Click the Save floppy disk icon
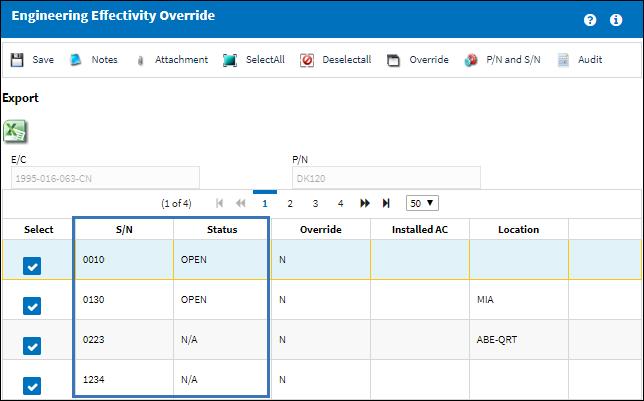Viewport: 644px width, 401px height. pyautogui.click(x=17, y=60)
